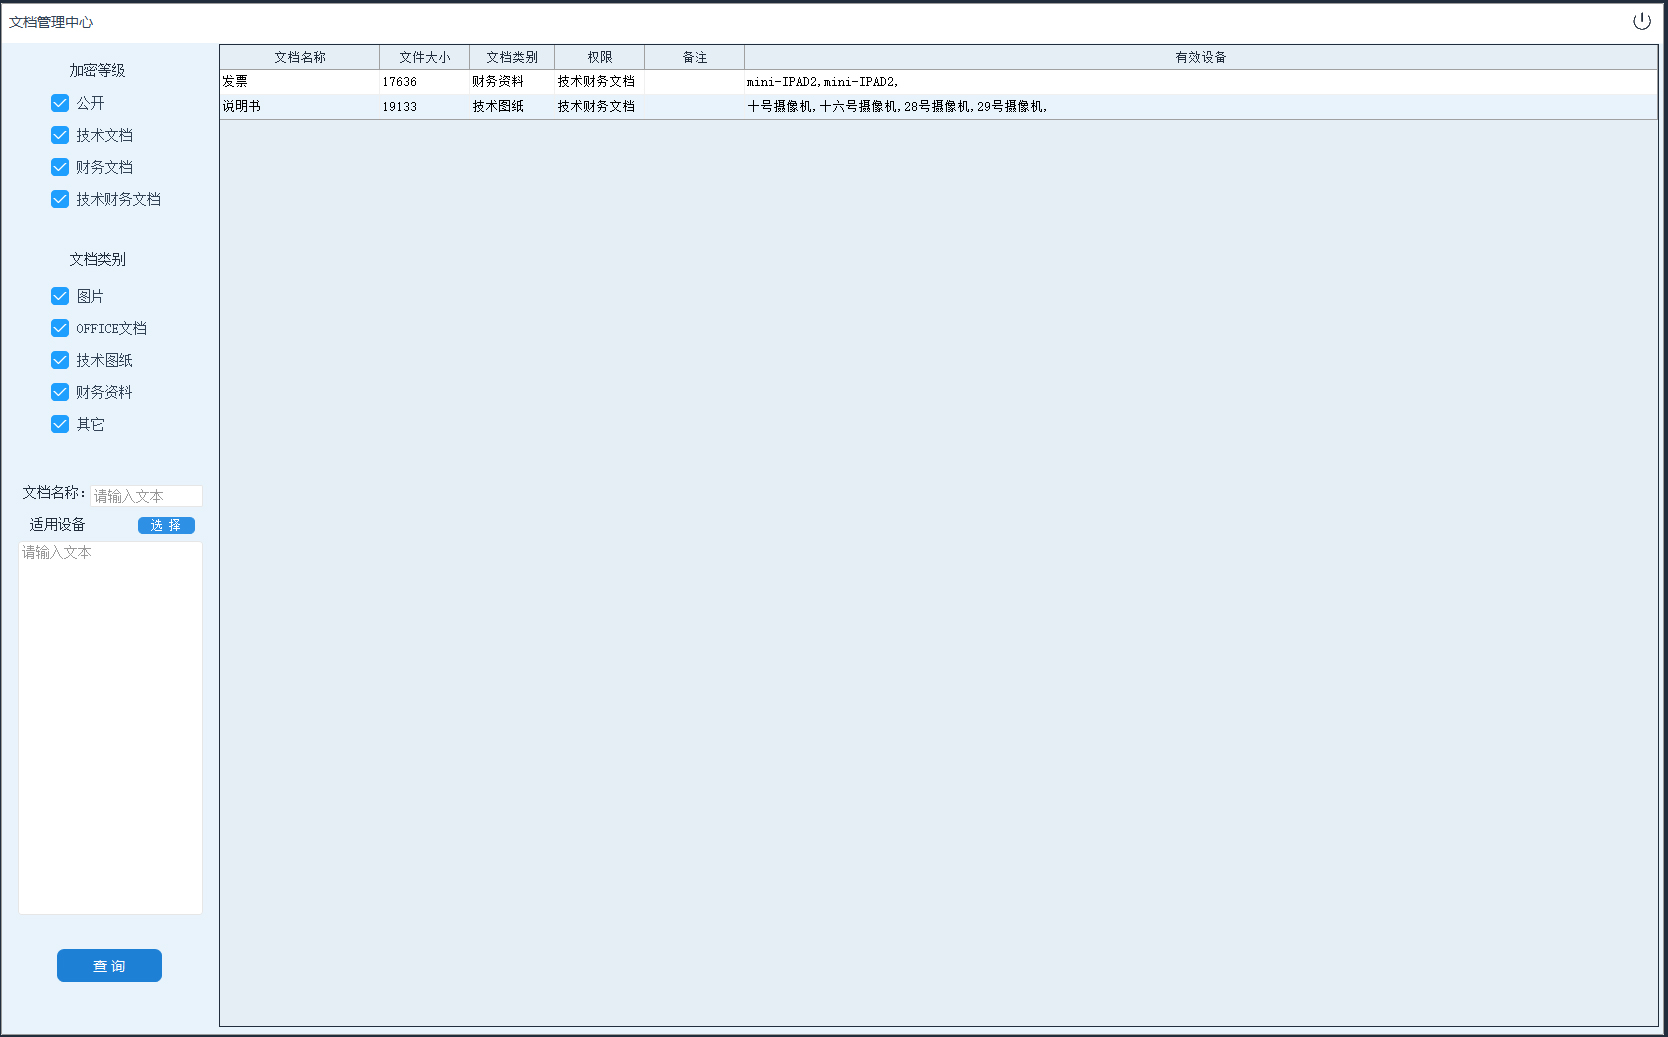This screenshot has height=1037, width=1668.
Task: Click the power icon in top-right corner
Action: point(1641,21)
